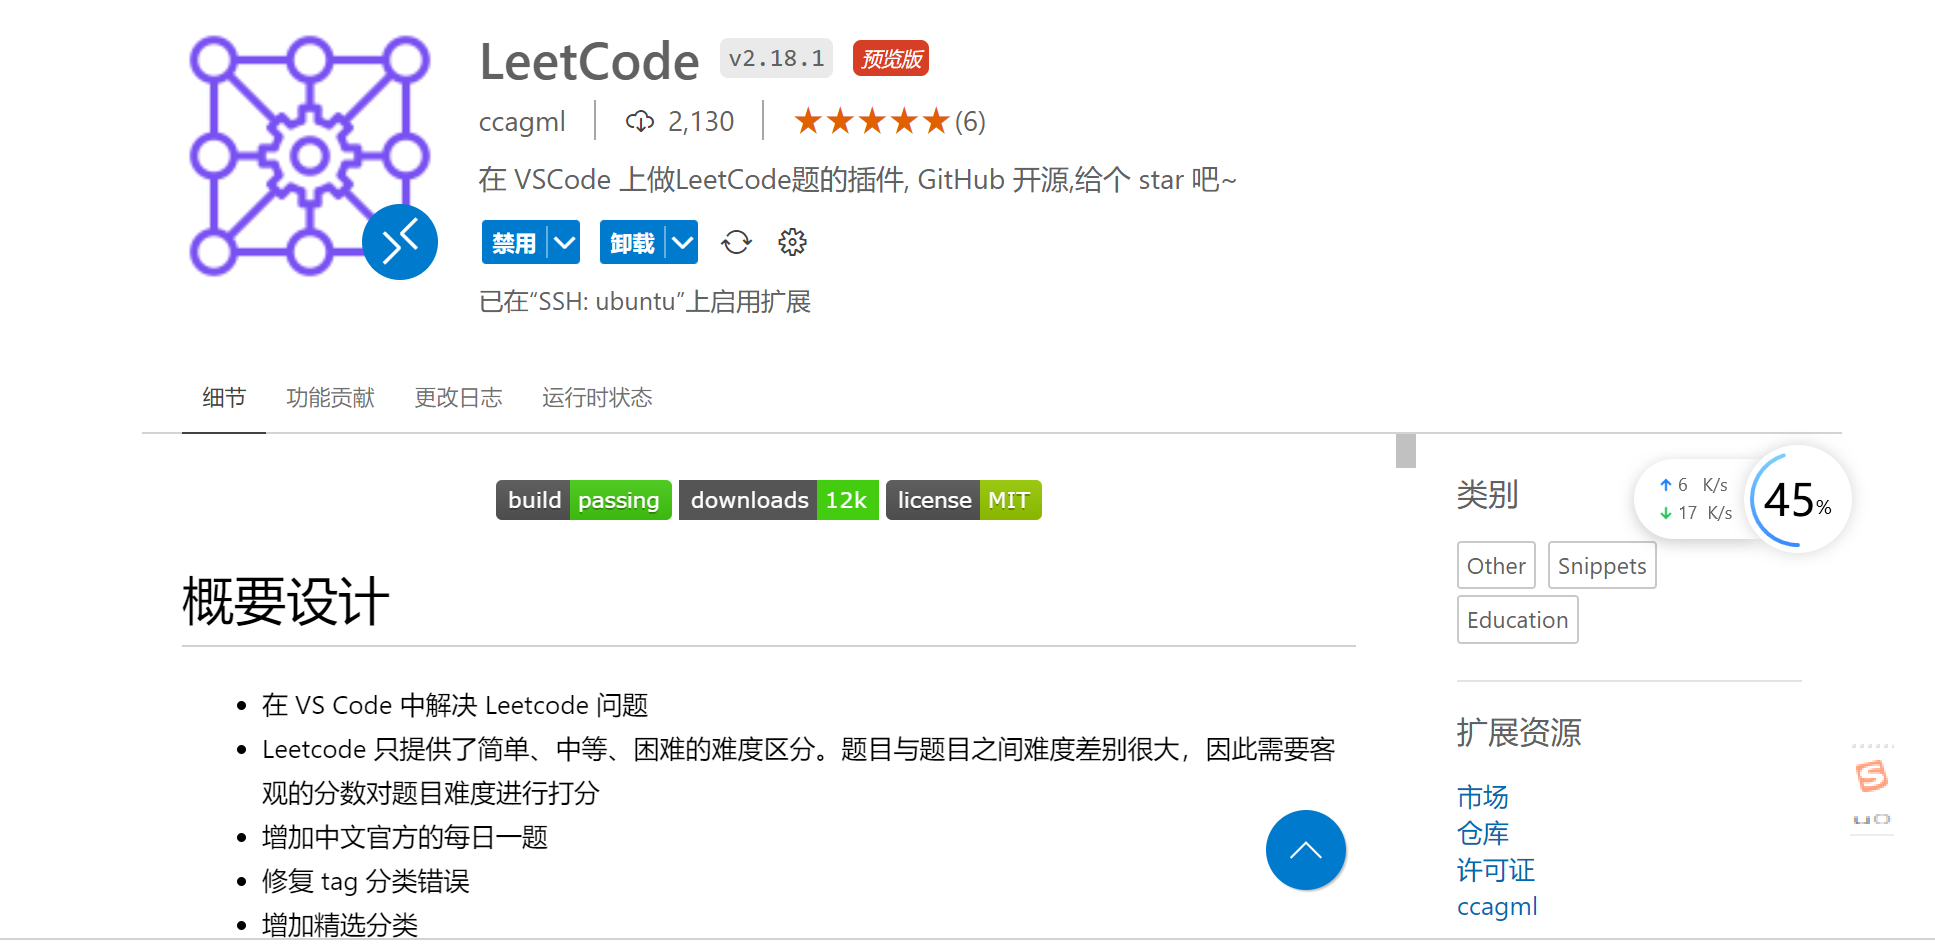Click the remote SSH badge on logo
This screenshot has height=944, width=1935.
click(x=400, y=242)
